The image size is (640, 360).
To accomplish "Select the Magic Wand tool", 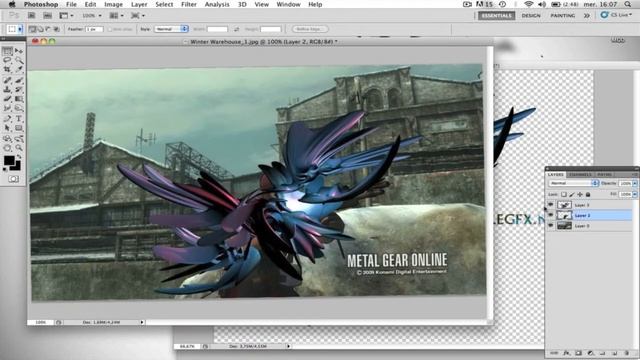I will tap(19, 60).
